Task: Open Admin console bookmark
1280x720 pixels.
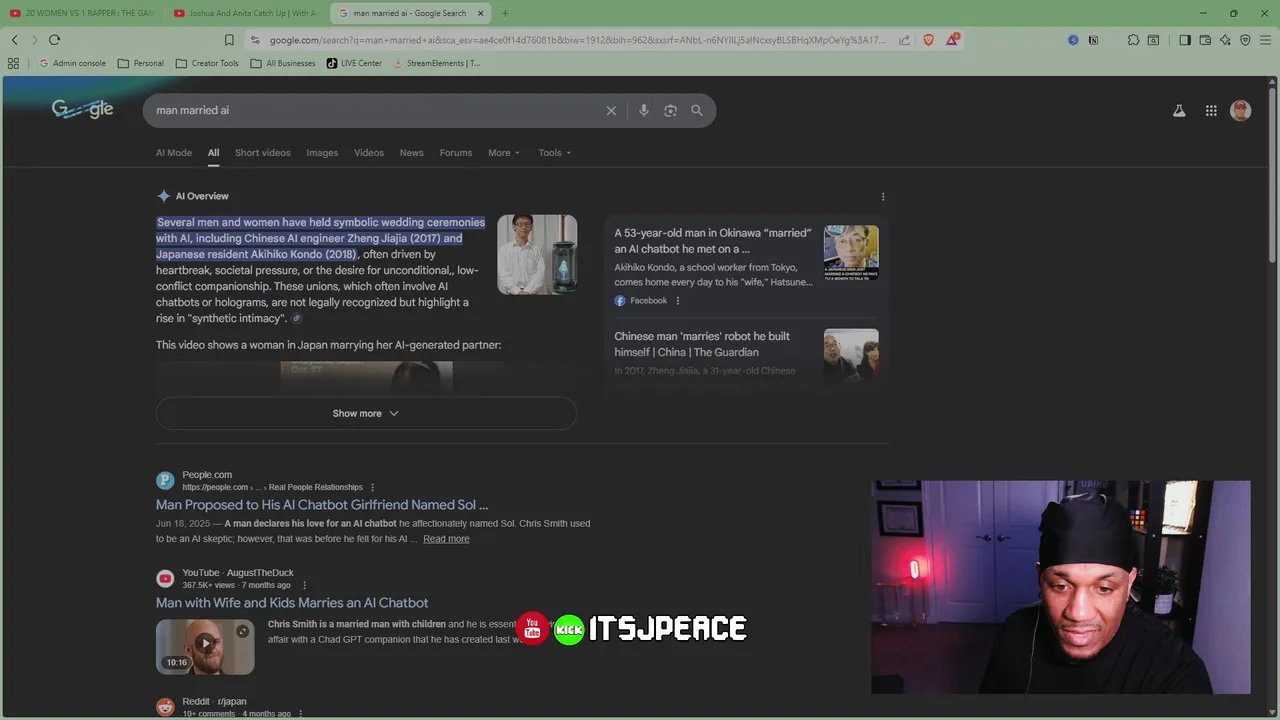Action: tap(72, 63)
